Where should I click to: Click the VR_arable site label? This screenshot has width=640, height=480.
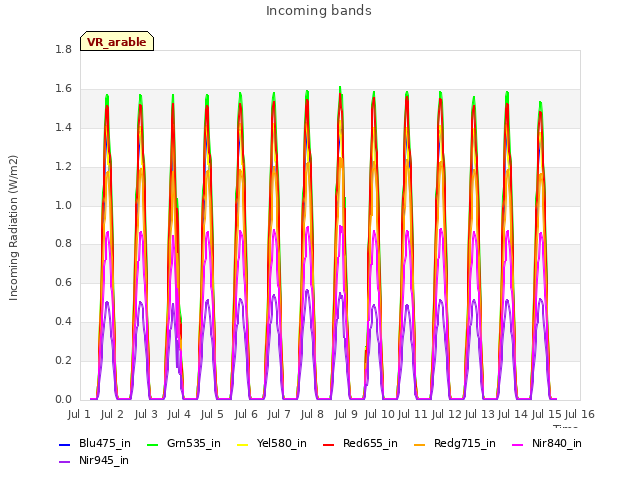click(117, 42)
